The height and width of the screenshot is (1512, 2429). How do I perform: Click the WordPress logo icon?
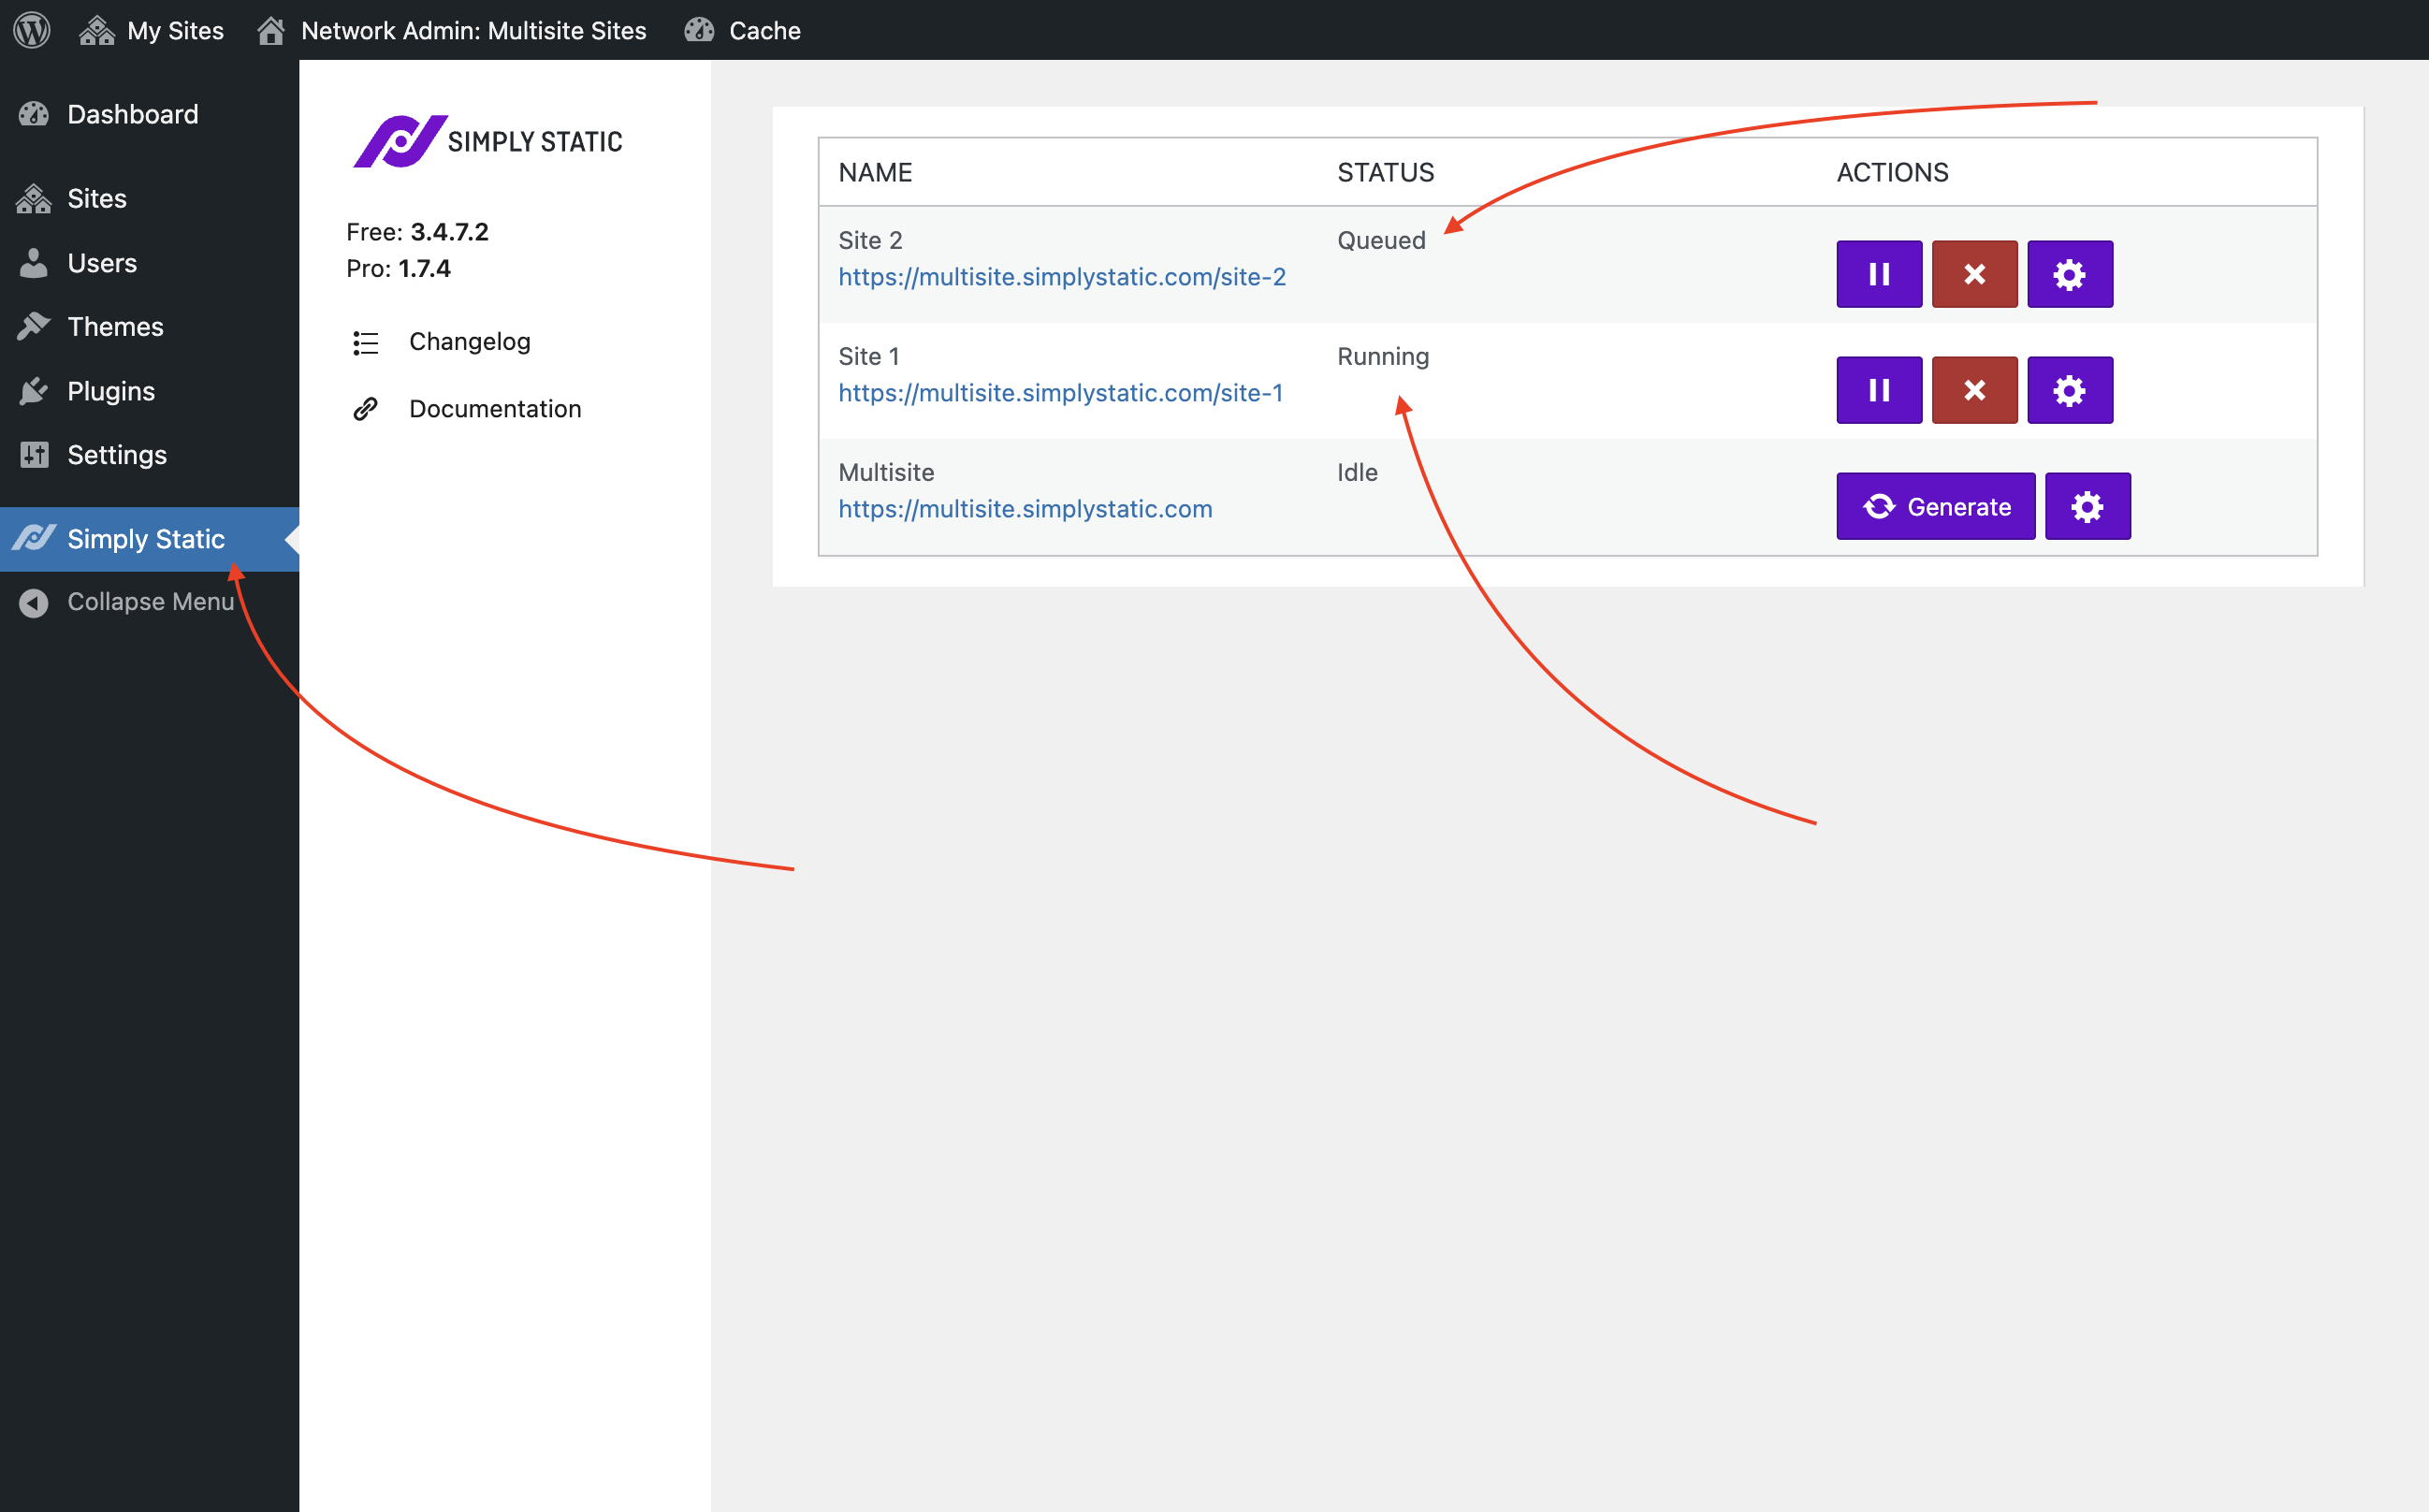[32, 30]
